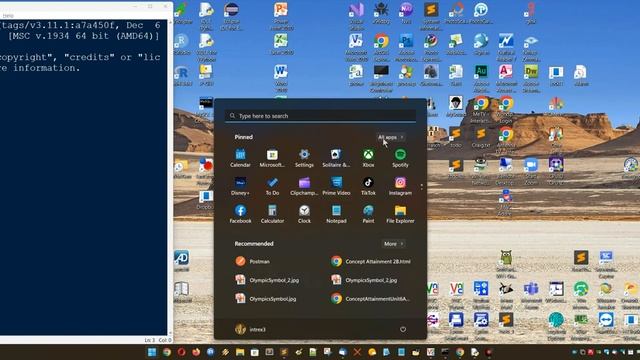
Task: Launch Clipchamp from the pinned apps
Action: (304, 187)
